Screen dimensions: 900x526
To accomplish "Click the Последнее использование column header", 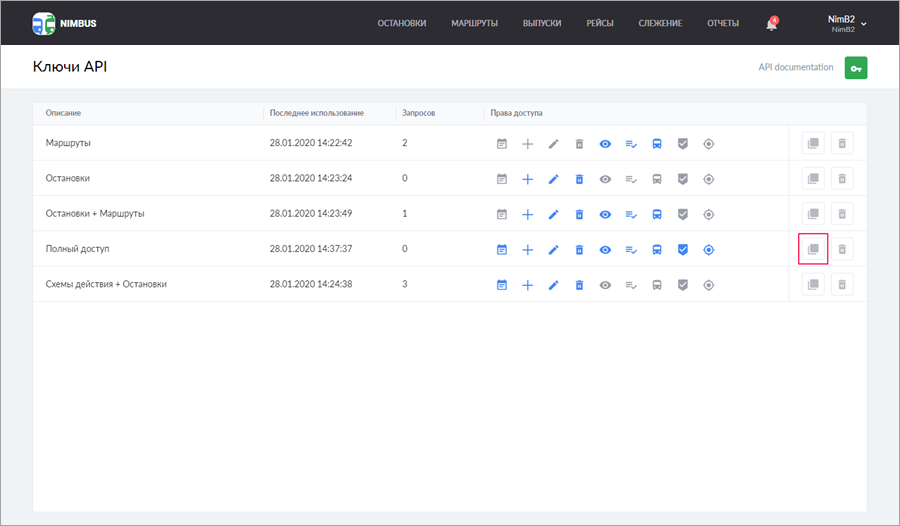I will pyautogui.click(x=317, y=113).
